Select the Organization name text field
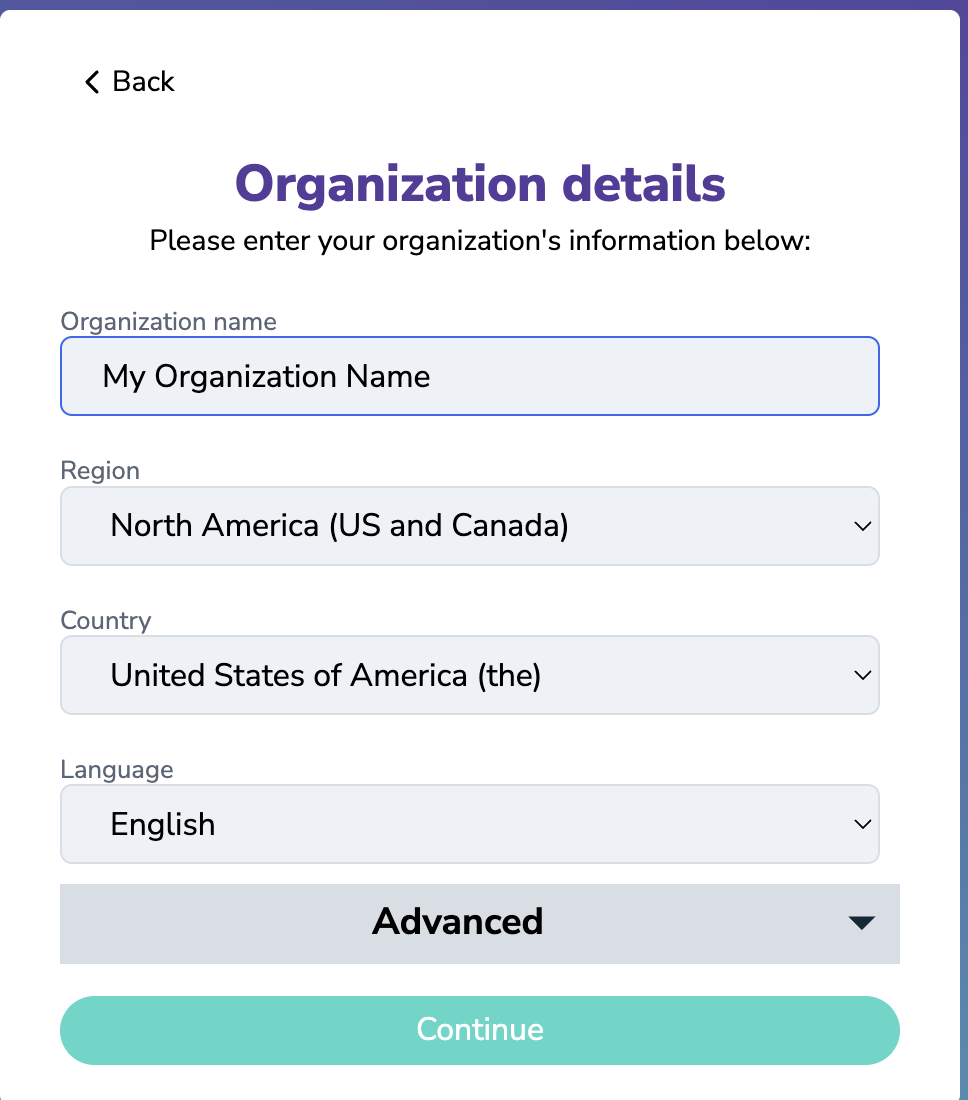 [x=470, y=376]
